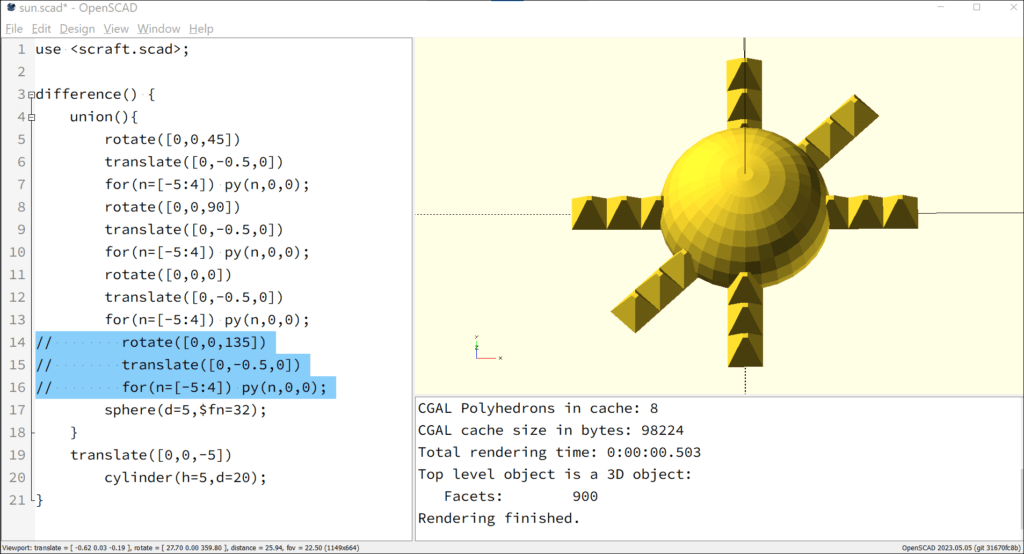Screen dimensions: 1024x554
Task: Click the 'rotate([0,0,0])' code line
Action: 168,274
